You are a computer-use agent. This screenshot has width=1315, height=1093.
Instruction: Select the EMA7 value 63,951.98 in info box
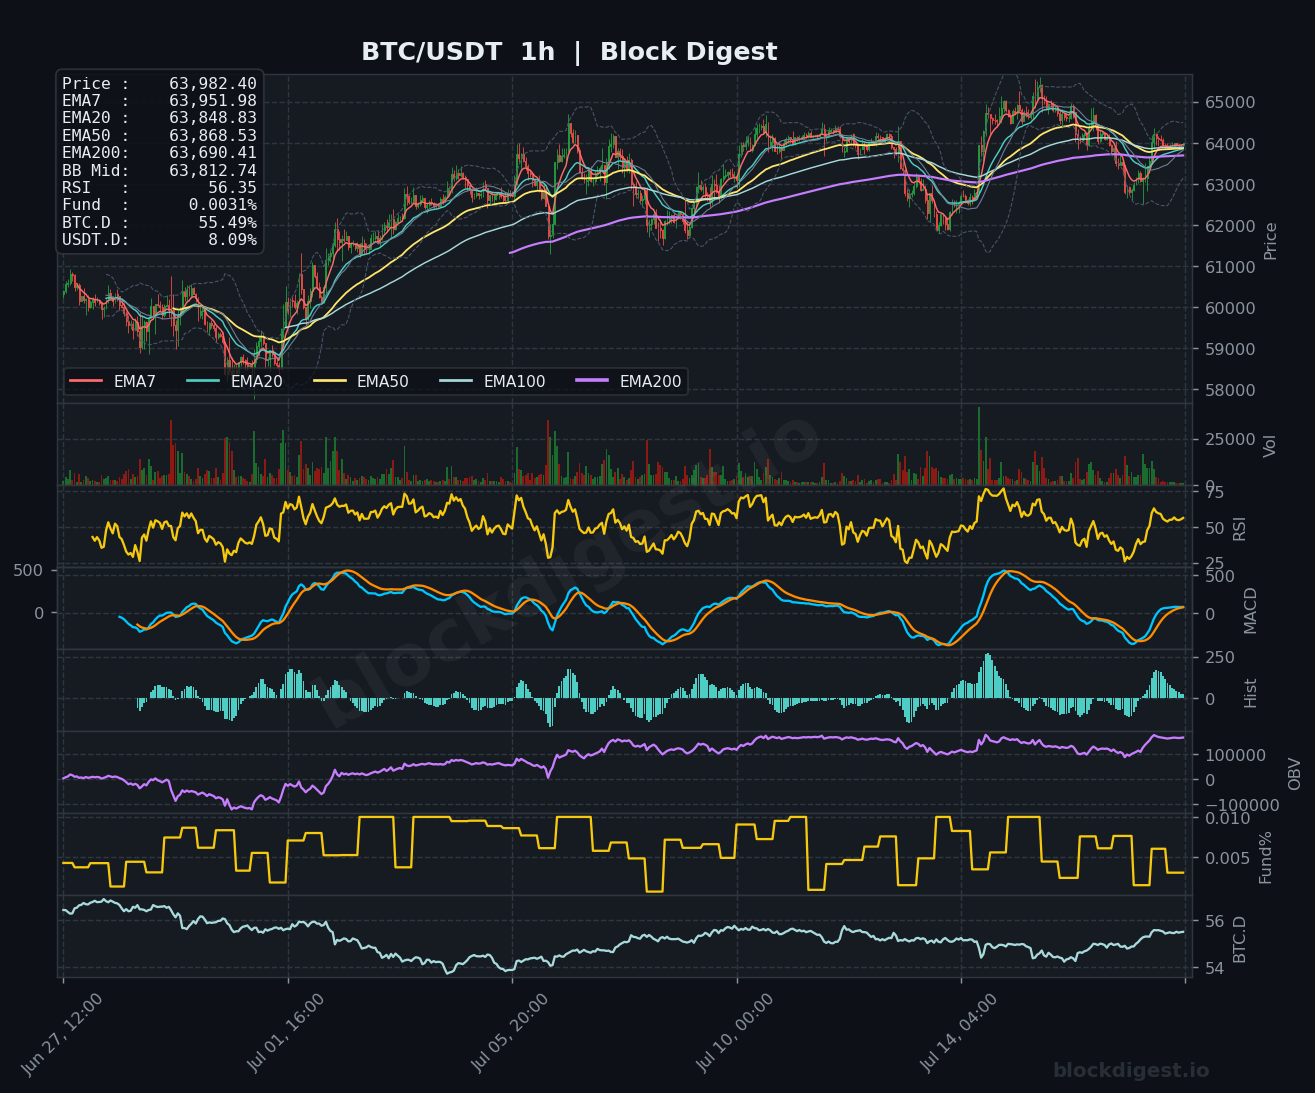pyautogui.click(x=213, y=101)
